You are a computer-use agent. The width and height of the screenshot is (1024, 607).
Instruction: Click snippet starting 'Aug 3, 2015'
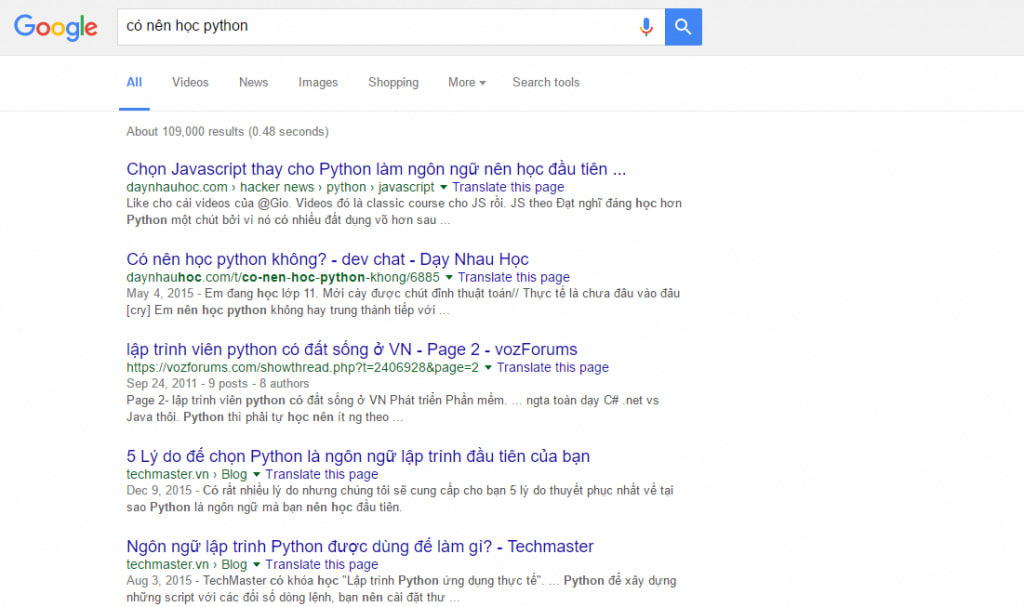coord(402,589)
